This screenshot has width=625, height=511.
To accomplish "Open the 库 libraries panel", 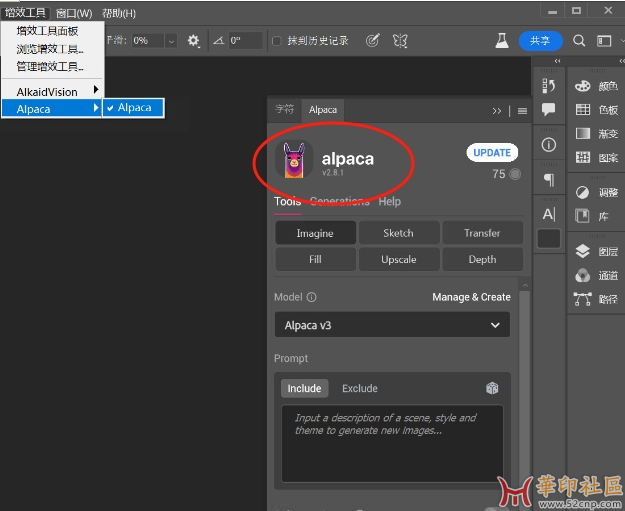I will (592, 216).
